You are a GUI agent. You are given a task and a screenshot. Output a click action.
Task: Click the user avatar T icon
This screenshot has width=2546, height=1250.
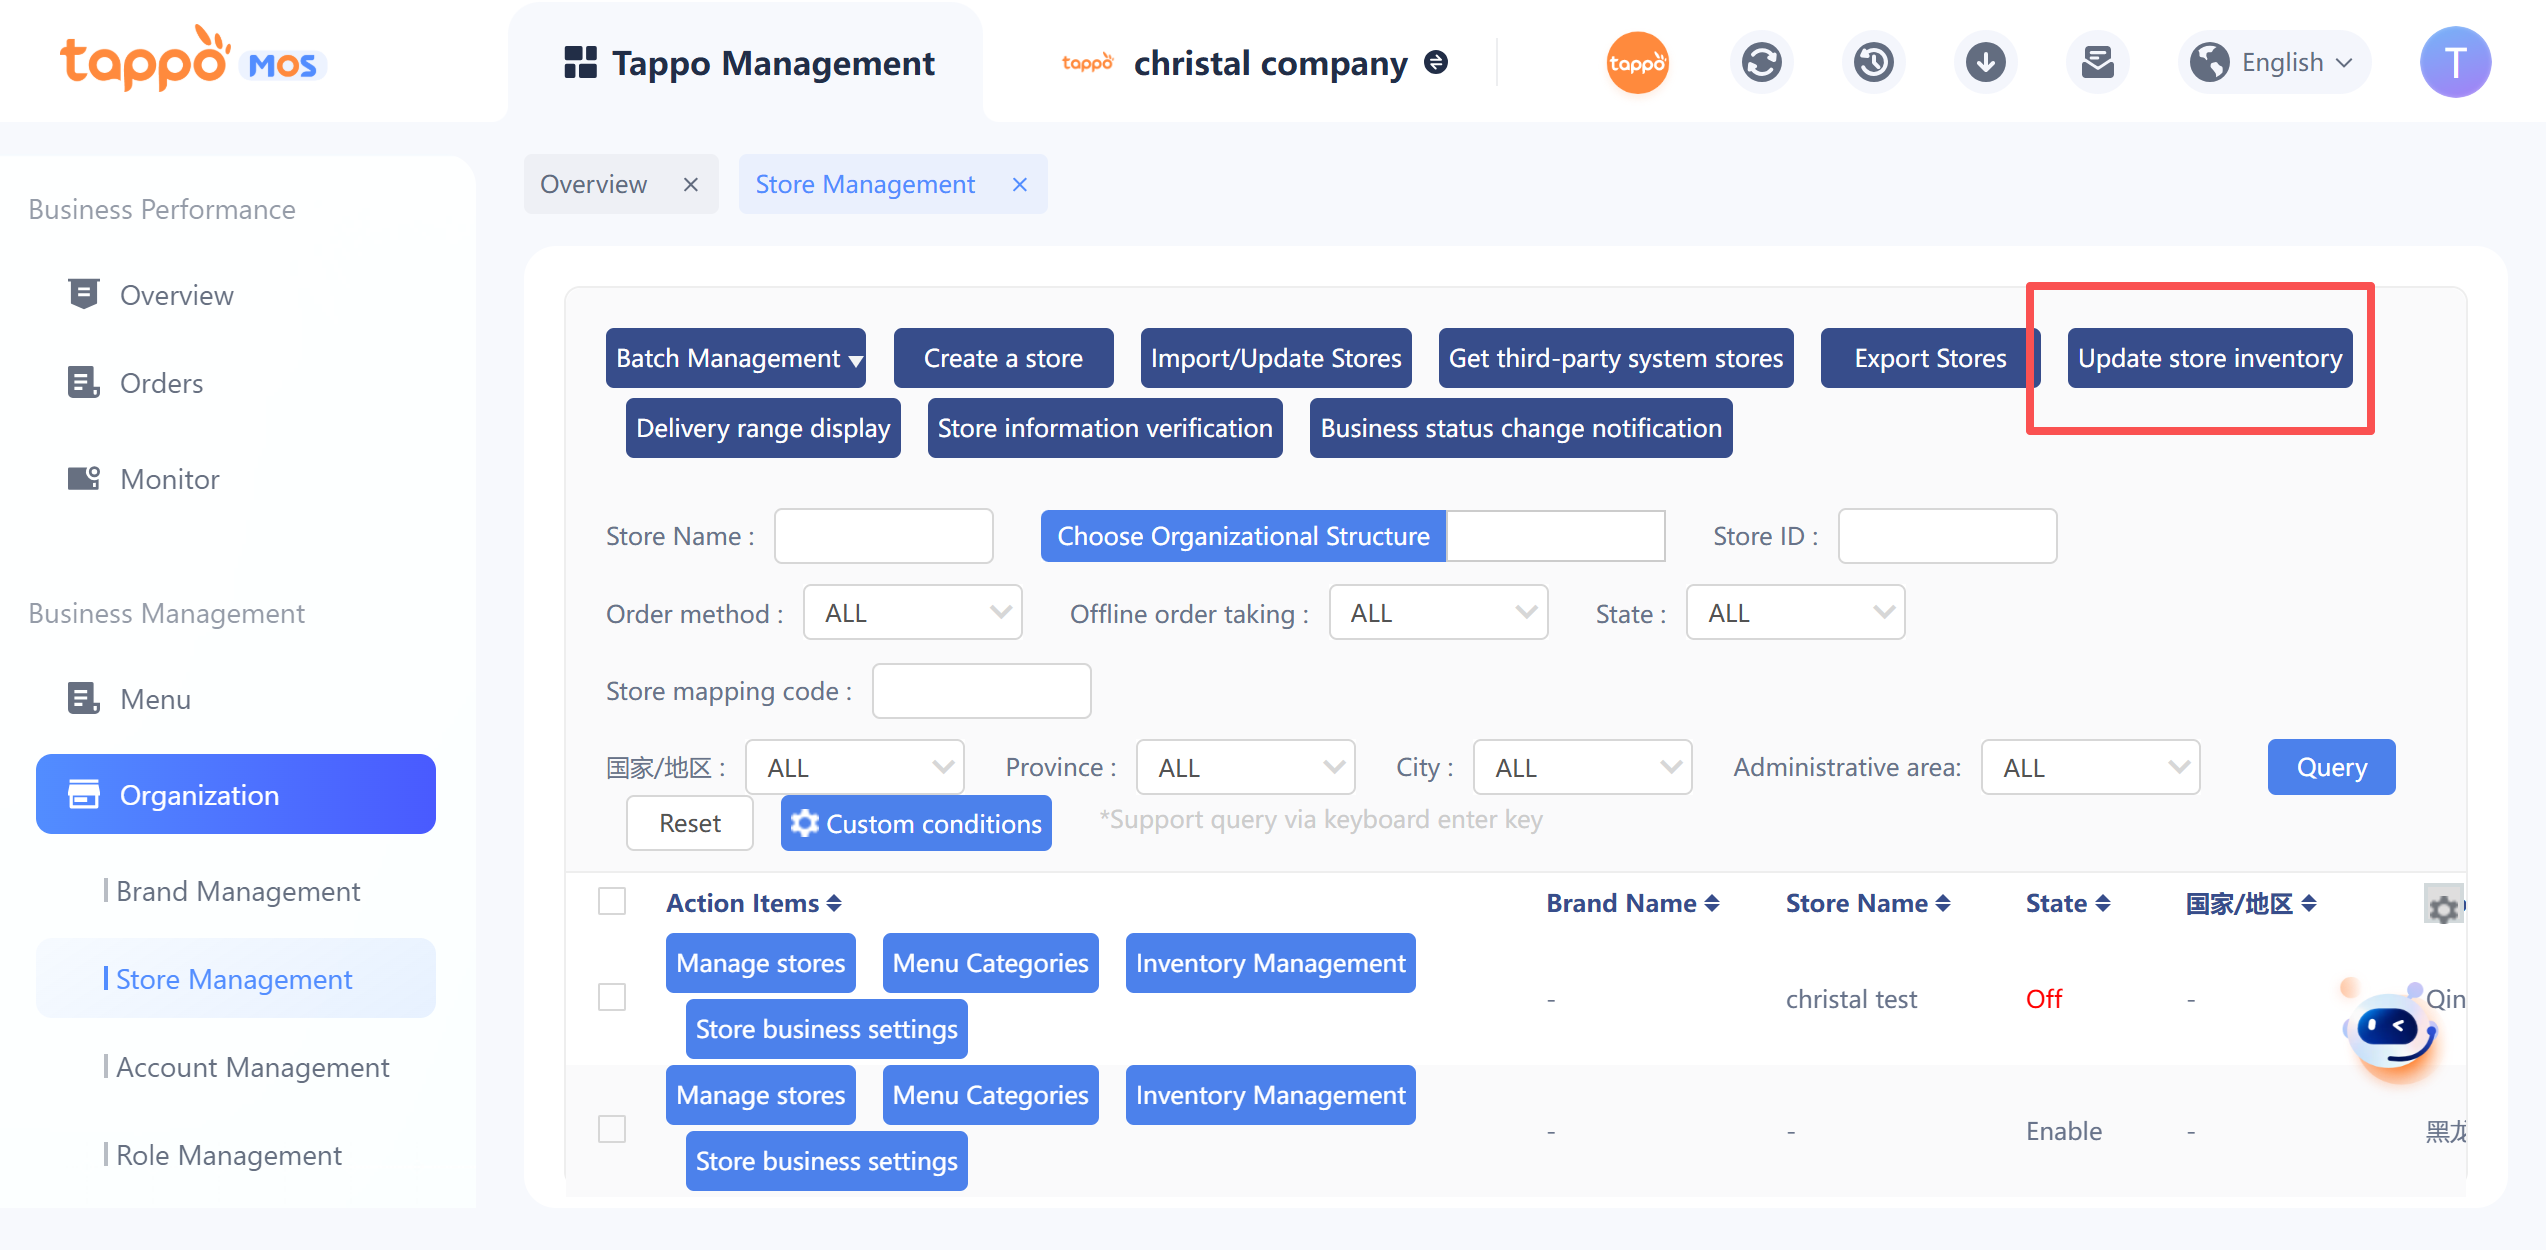pyautogui.click(x=2455, y=63)
